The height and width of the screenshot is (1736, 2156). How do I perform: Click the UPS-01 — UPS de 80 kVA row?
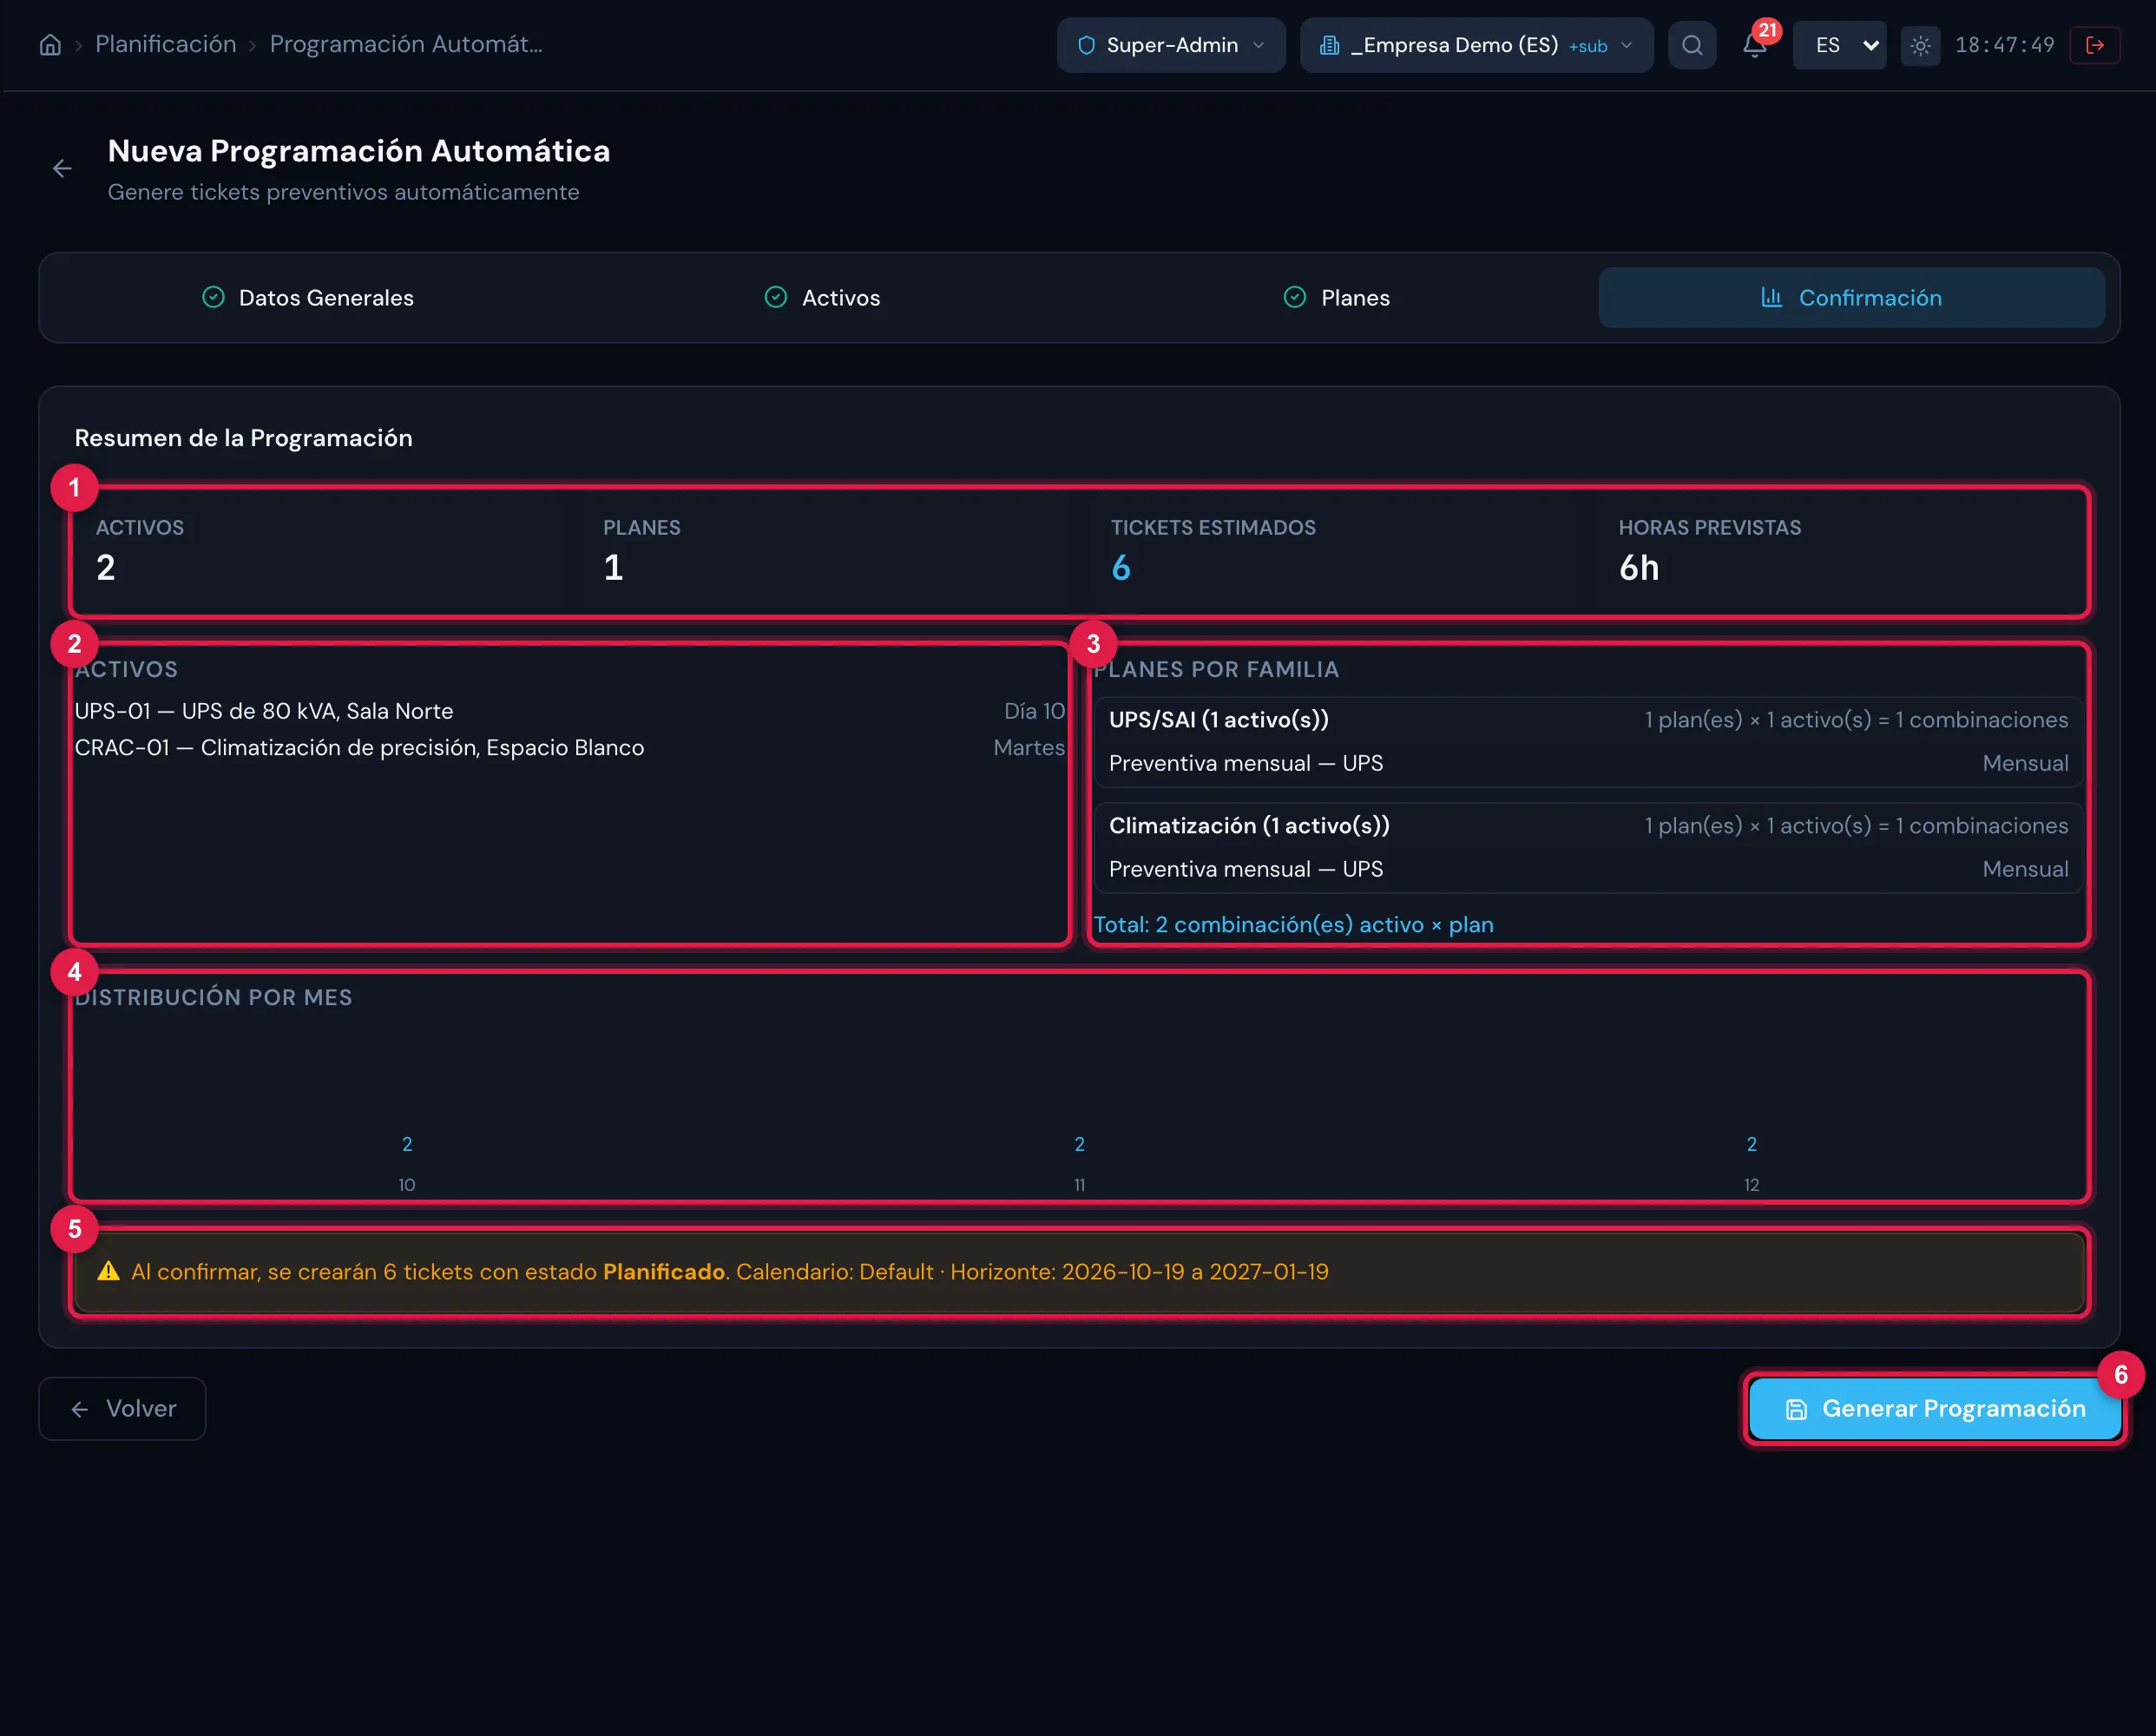pos(570,711)
